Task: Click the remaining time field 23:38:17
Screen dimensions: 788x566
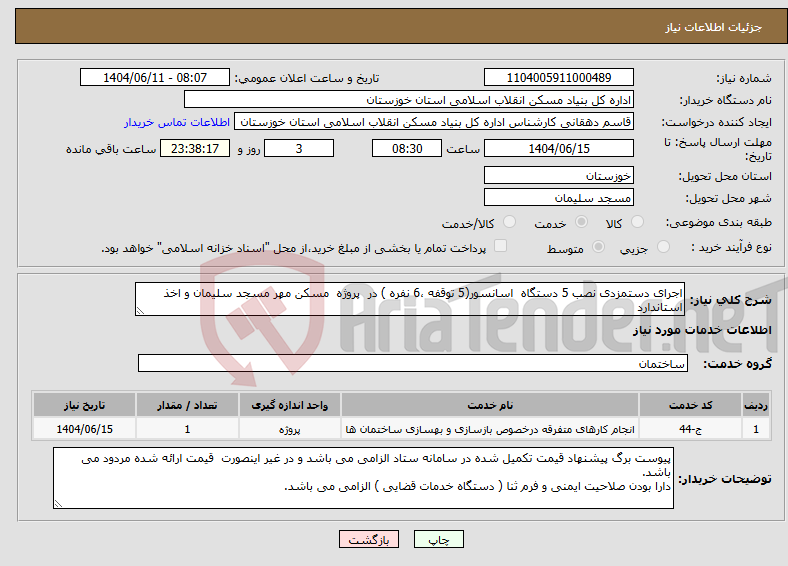Action: click(195, 148)
